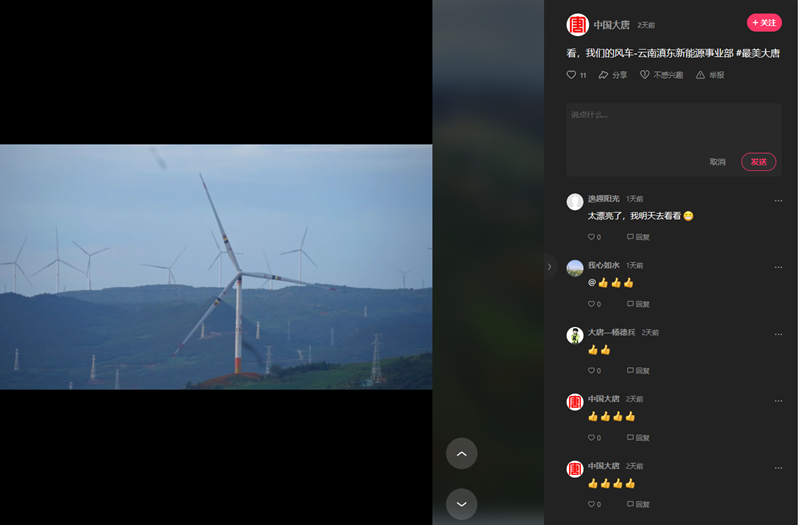Like 逸卿阳光's comment
800x525 pixels.
pos(592,237)
